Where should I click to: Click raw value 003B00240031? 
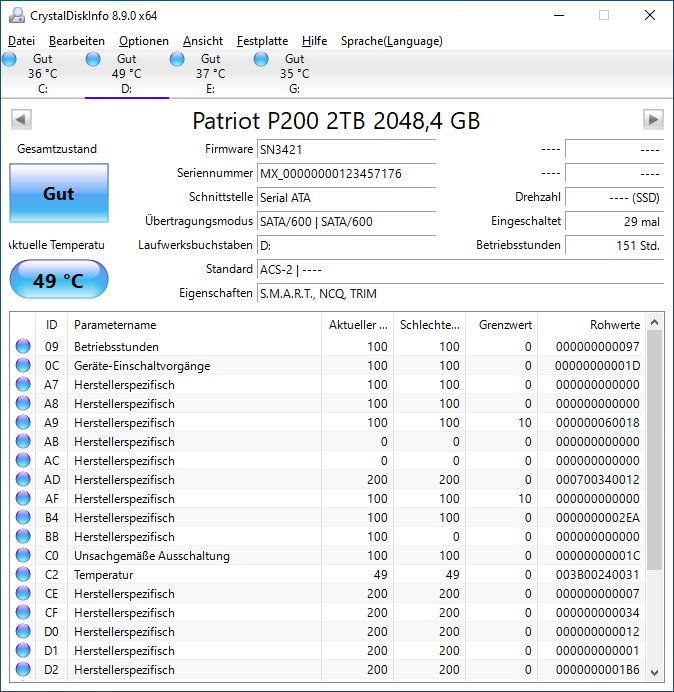[598, 575]
